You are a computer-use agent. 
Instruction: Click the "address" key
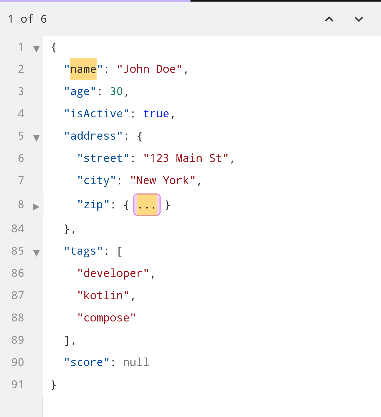click(x=93, y=136)
